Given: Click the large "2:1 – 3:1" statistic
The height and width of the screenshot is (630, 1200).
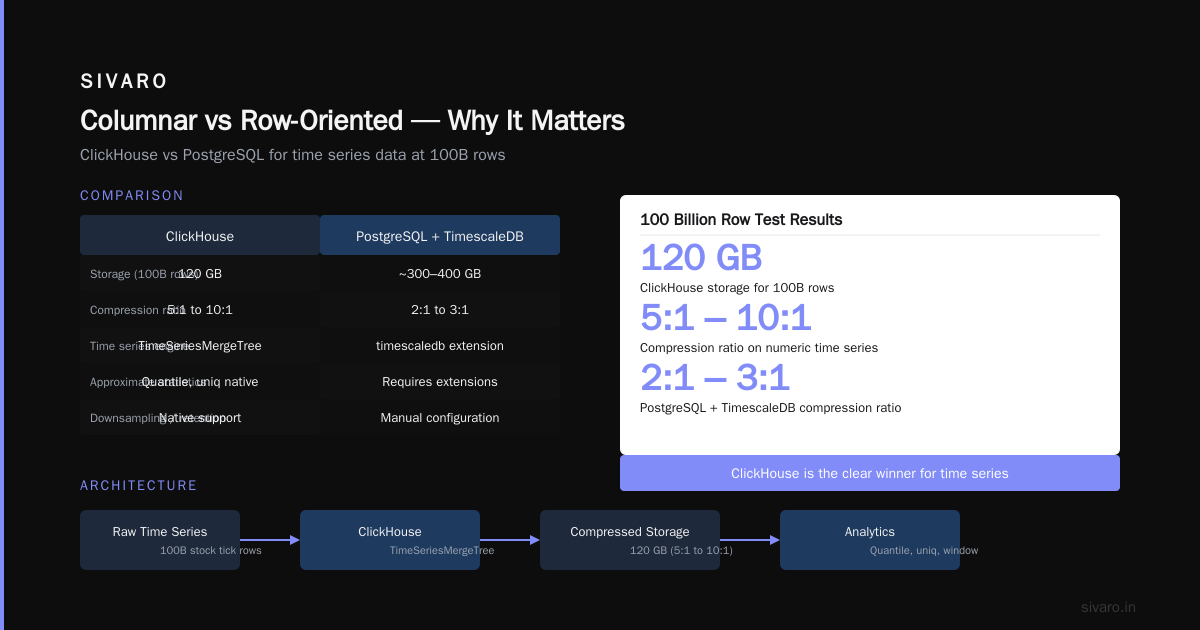Looking at the screenshot, I should (715, 378).
